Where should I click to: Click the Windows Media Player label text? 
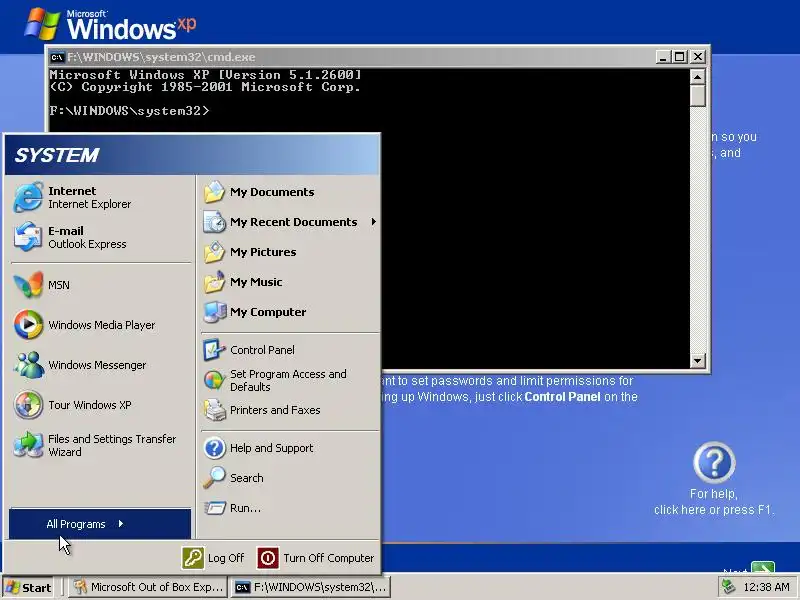tap(102, 325)
